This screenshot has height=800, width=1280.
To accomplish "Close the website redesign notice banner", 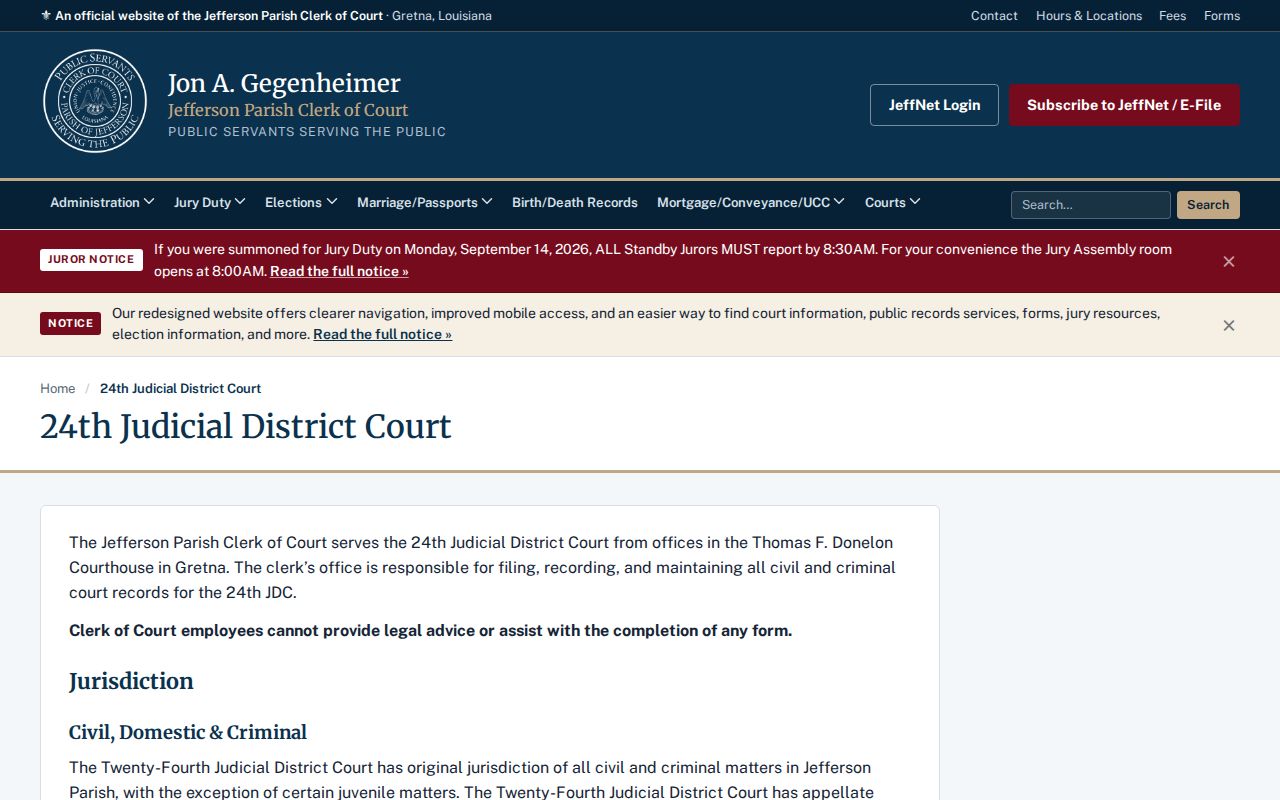I will pyautogui.click(x=1229, y=325).
